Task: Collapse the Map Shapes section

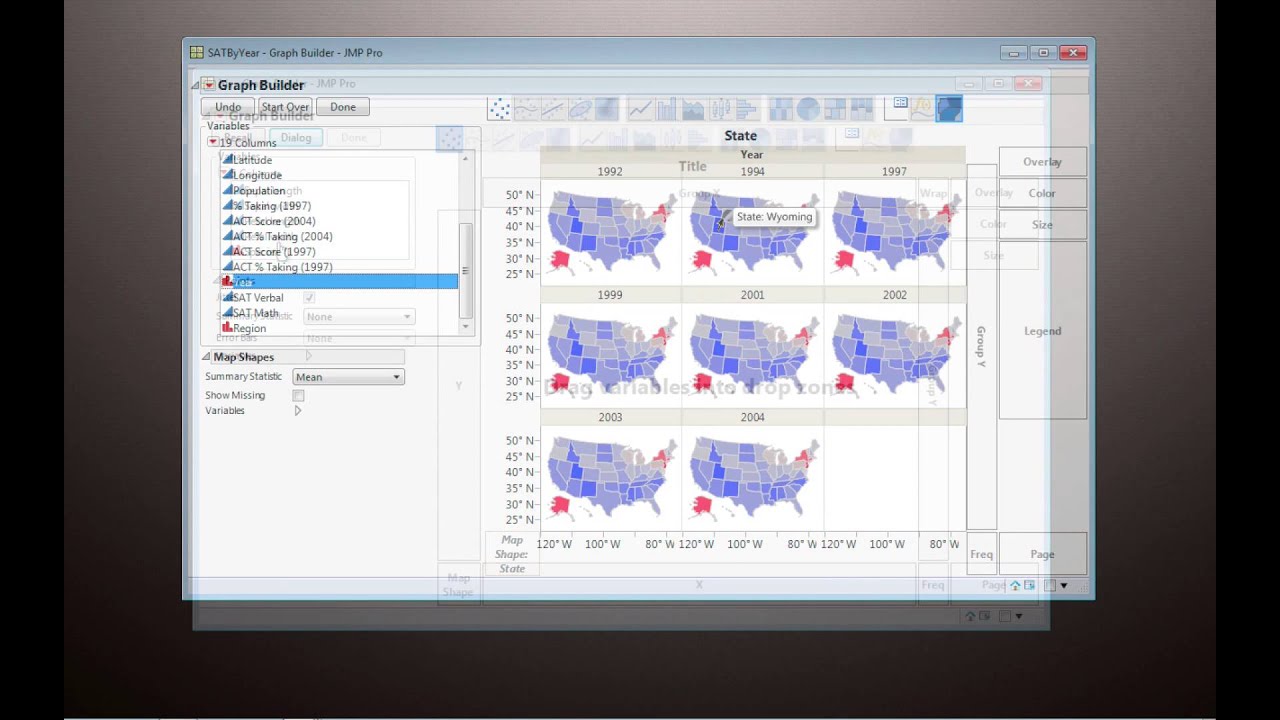Action: [206, 357]
